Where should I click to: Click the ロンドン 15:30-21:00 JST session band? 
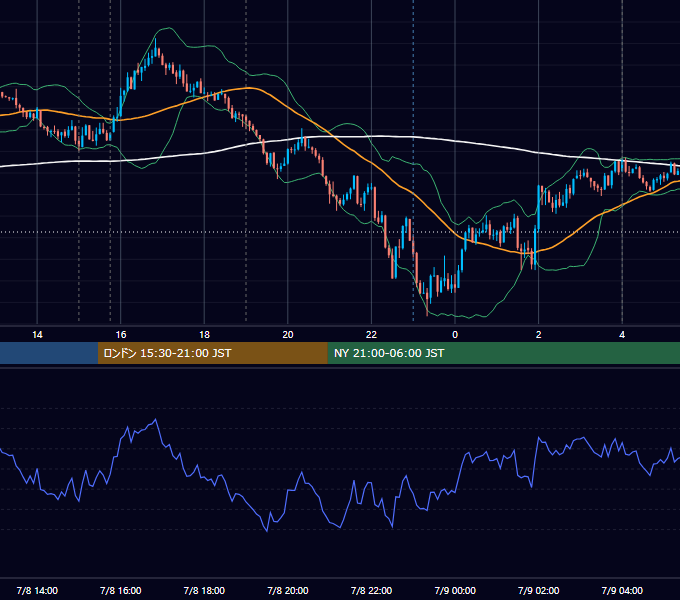212,353
